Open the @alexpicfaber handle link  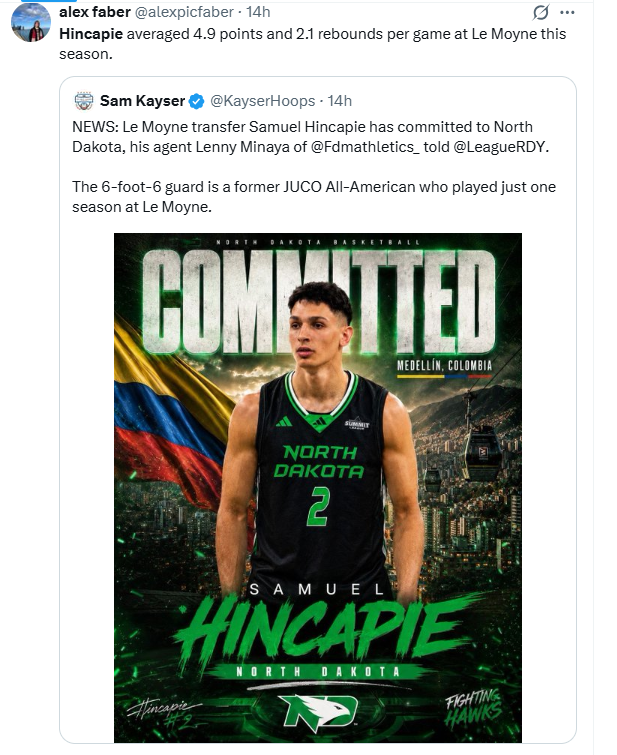(x=184, y=12)
